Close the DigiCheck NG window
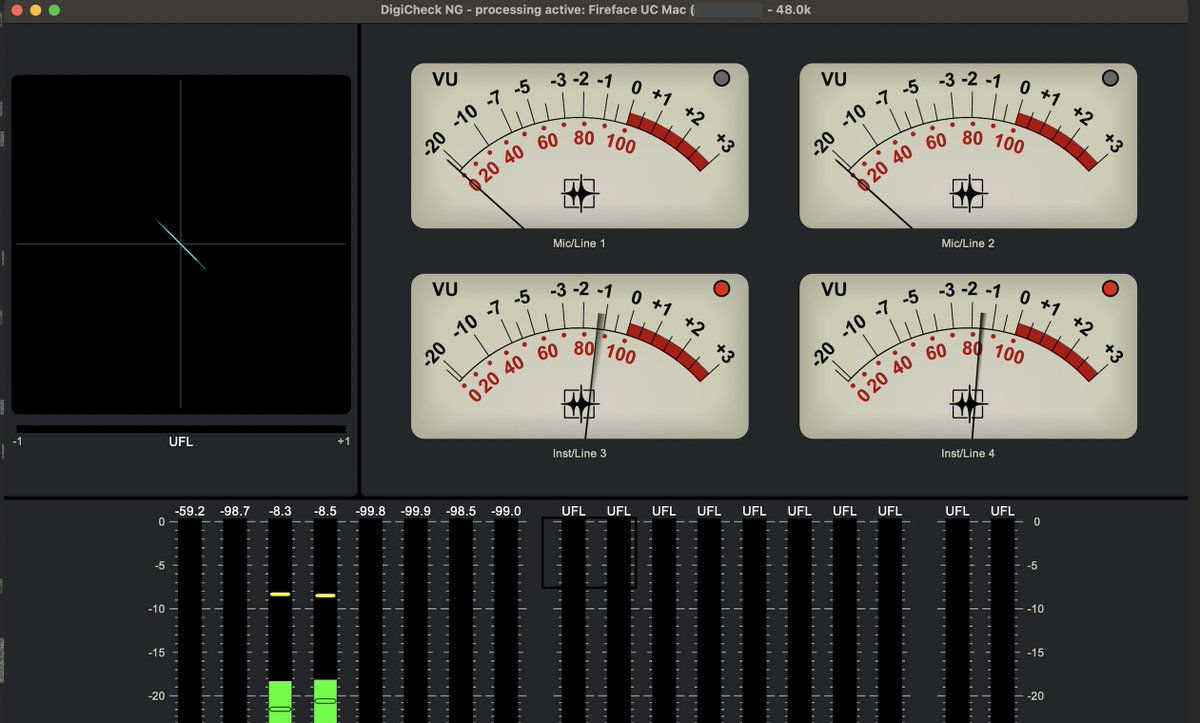This screenshot has height=723, width=1200. pyautogui.click(x=17, y=10)
